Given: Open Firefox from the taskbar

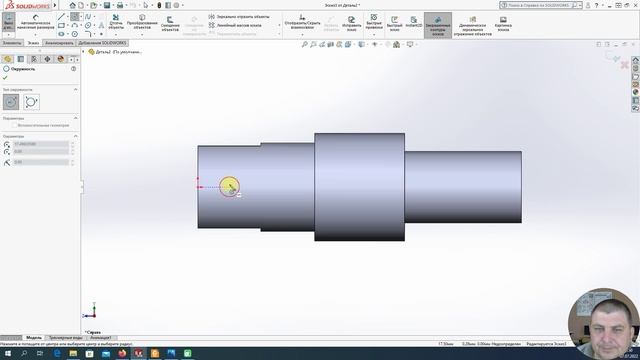Looking at the screenshot, I should (x=122, y=353).
